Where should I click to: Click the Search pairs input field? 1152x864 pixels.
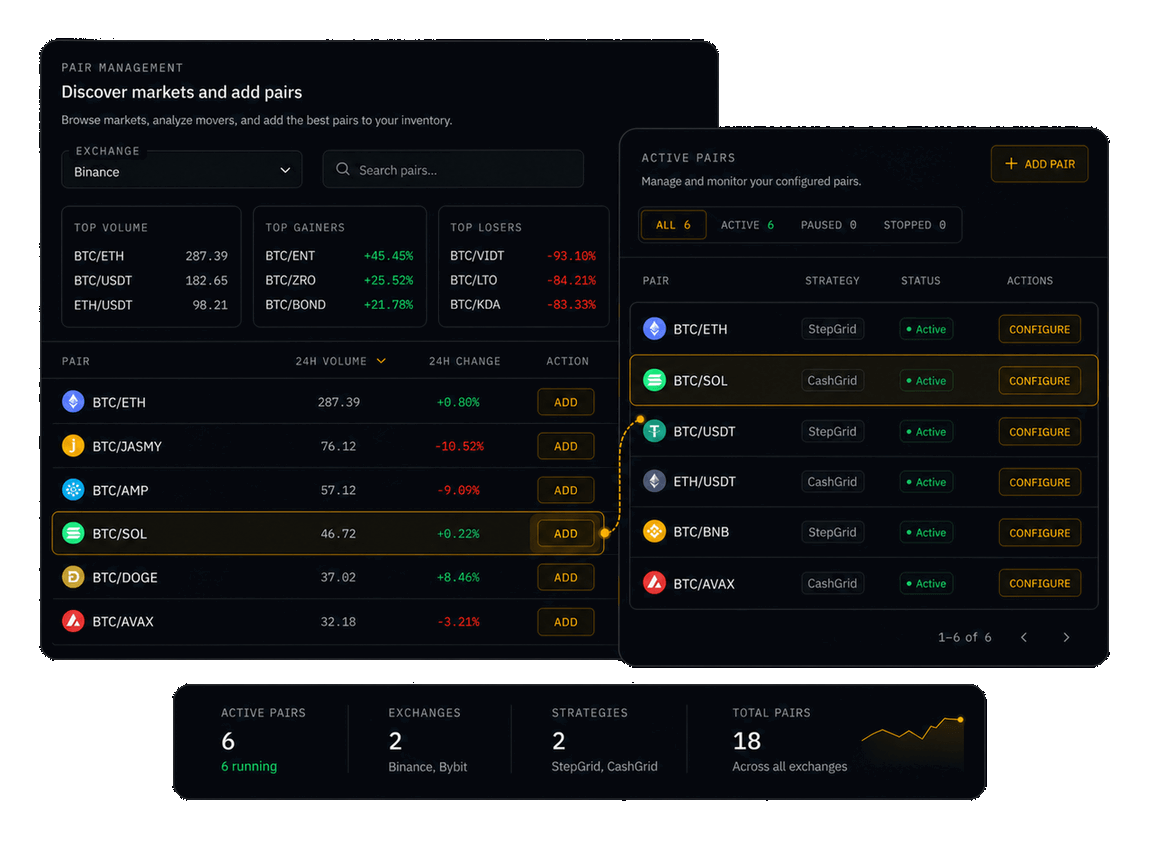(453, 170)
